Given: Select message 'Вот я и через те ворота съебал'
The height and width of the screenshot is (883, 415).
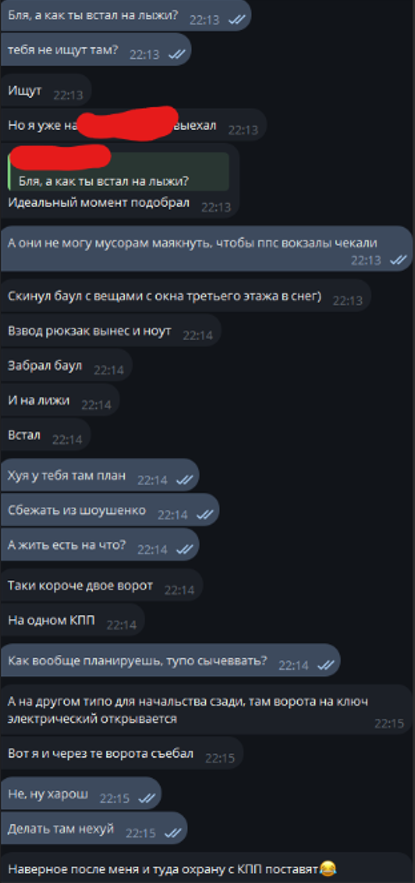Looking at the screenshot, I should click(122, 753).
